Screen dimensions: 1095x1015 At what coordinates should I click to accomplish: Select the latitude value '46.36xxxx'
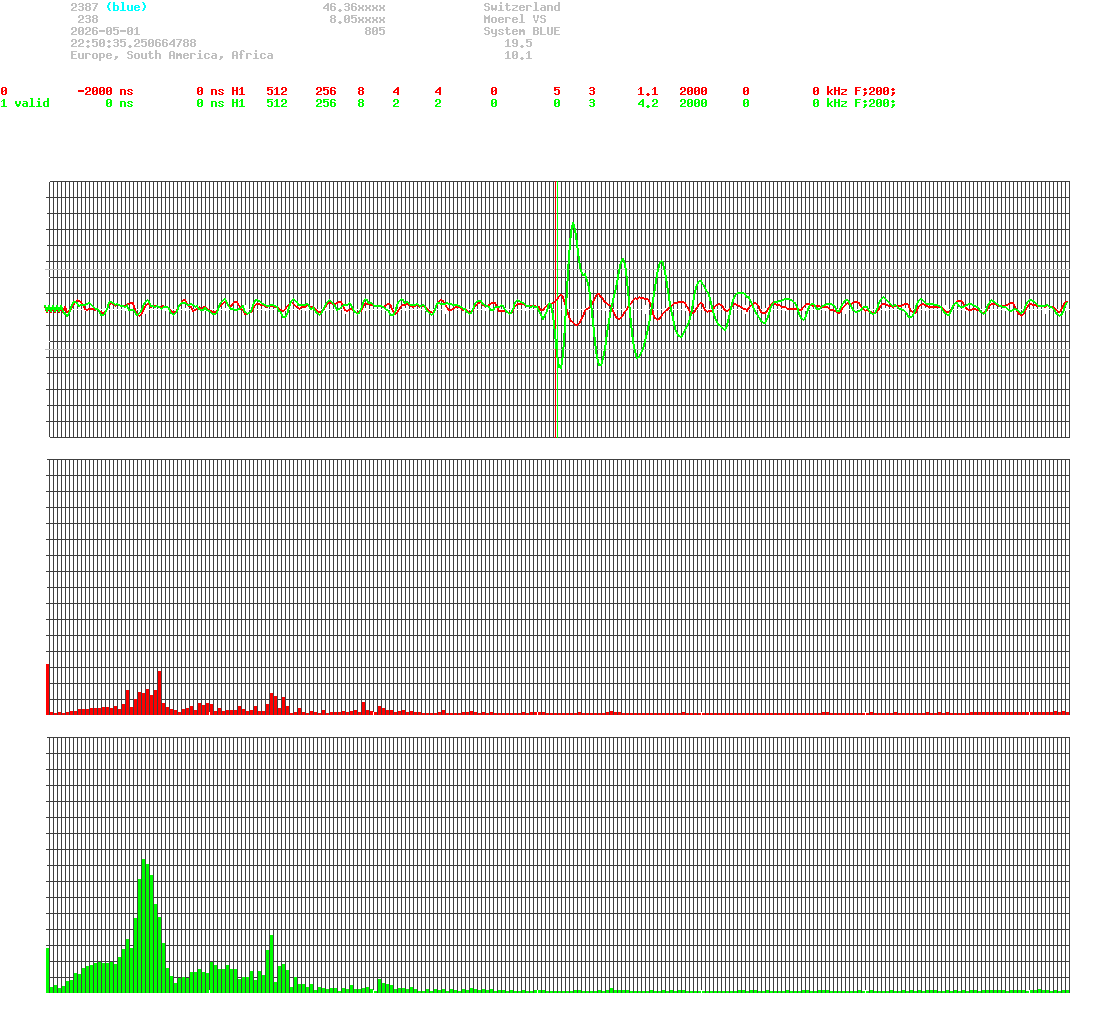coord(354,7)
